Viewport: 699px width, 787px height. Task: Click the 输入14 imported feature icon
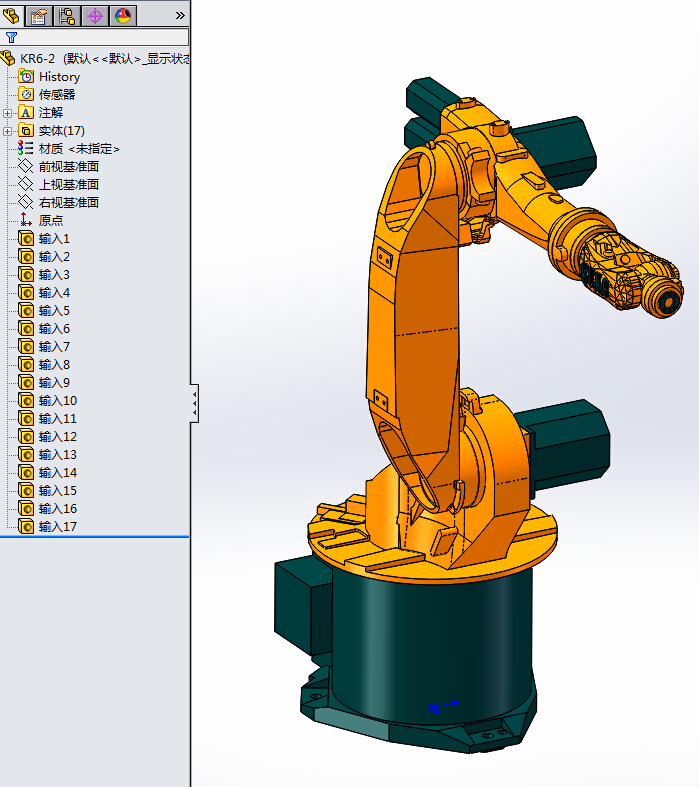26,472
